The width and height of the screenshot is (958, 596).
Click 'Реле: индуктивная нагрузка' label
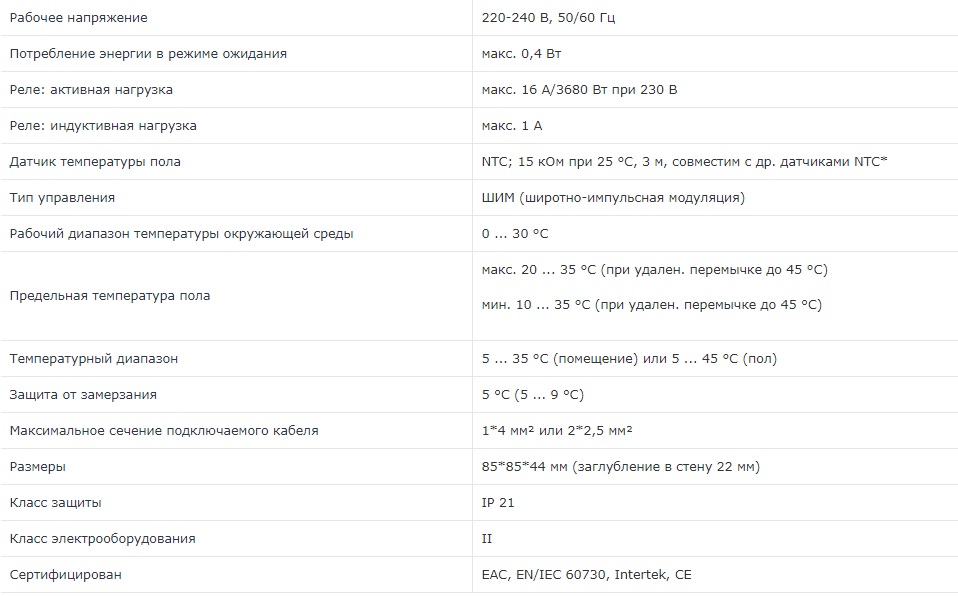(103, 126)
